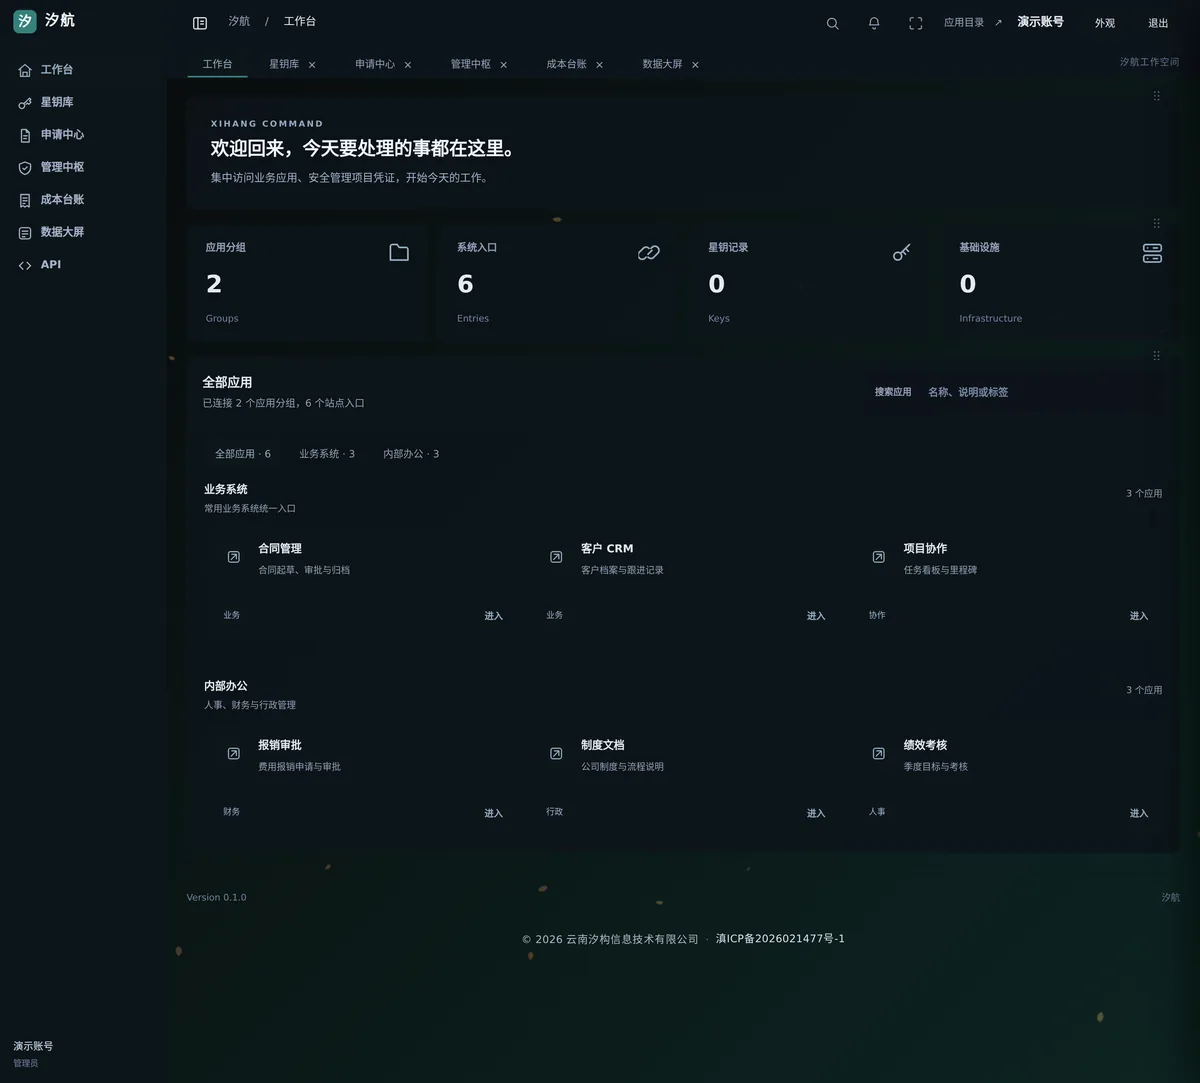
Task: Click 汐航 breadcrumb link
Action: pyautogui.click(x=239, y=21)
